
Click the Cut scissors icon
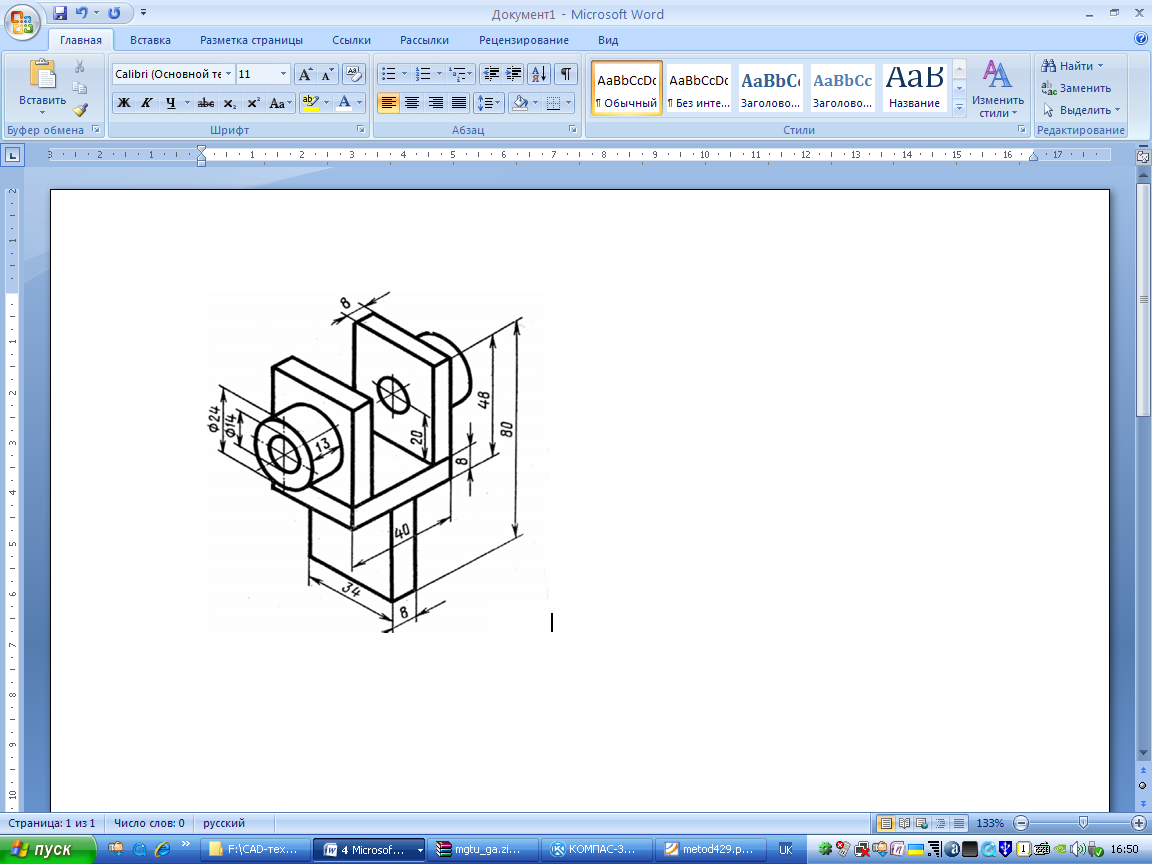click(x=80, y=66)
